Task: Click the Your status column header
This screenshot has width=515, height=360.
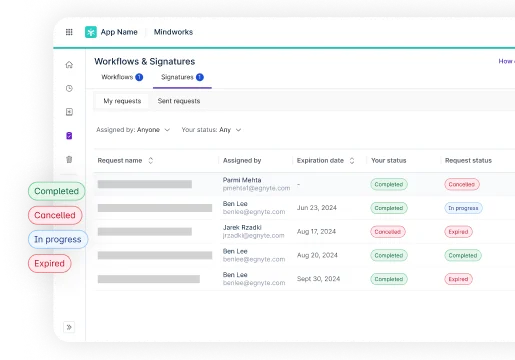Action: pos(389,160)
